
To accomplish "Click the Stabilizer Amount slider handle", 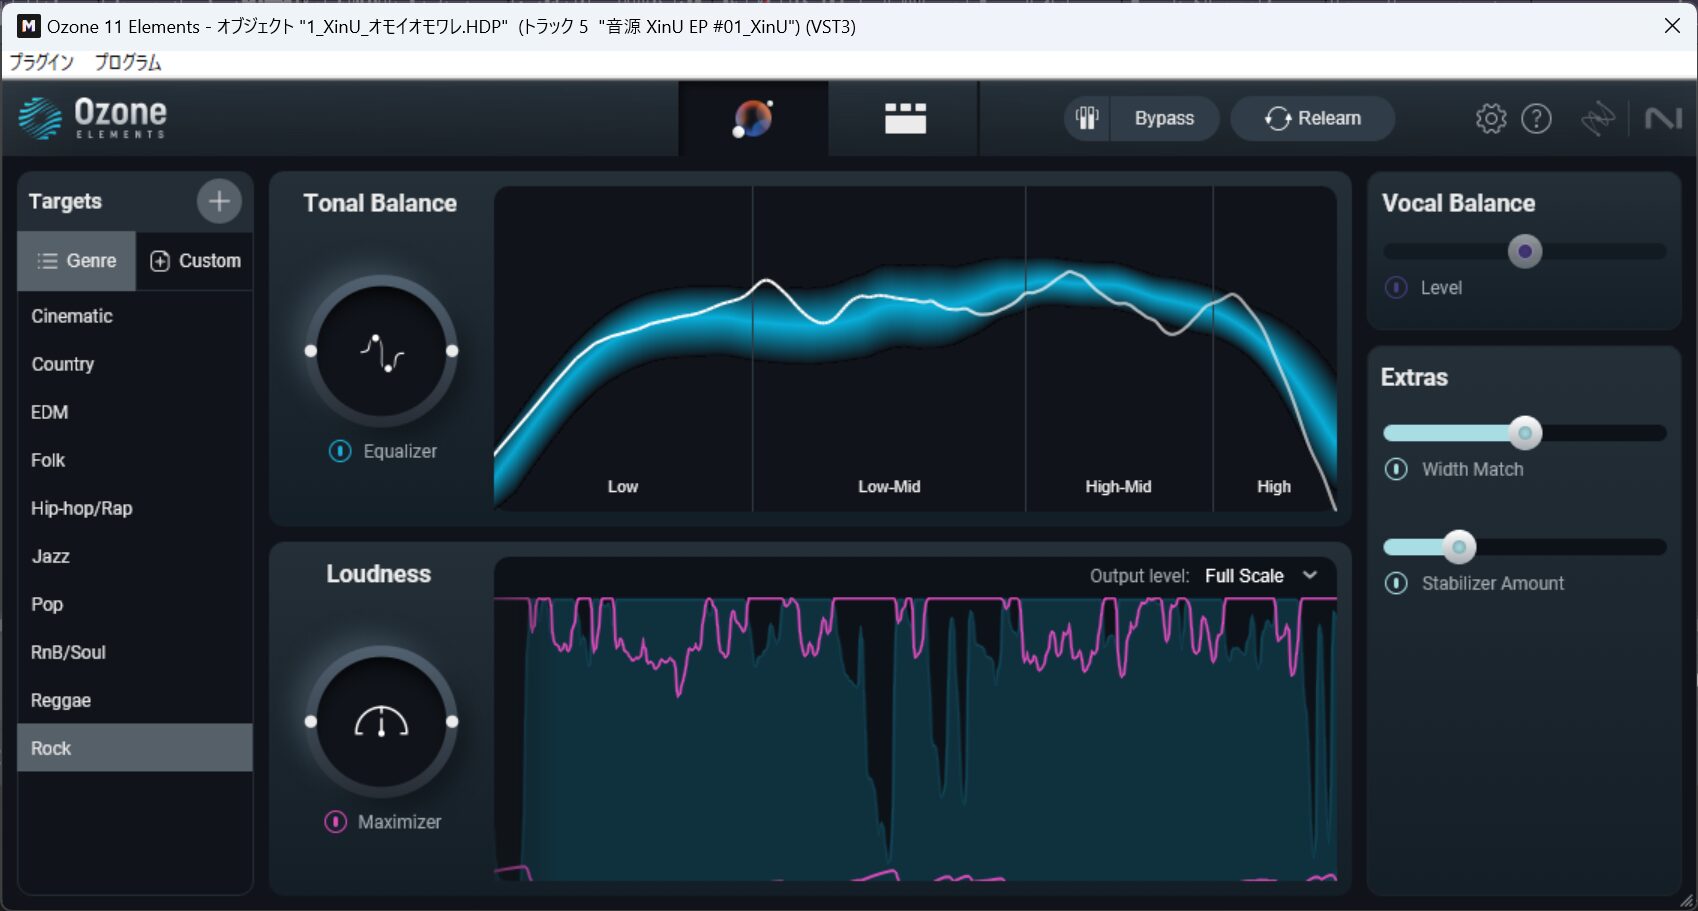I will tap(1459, 547).
